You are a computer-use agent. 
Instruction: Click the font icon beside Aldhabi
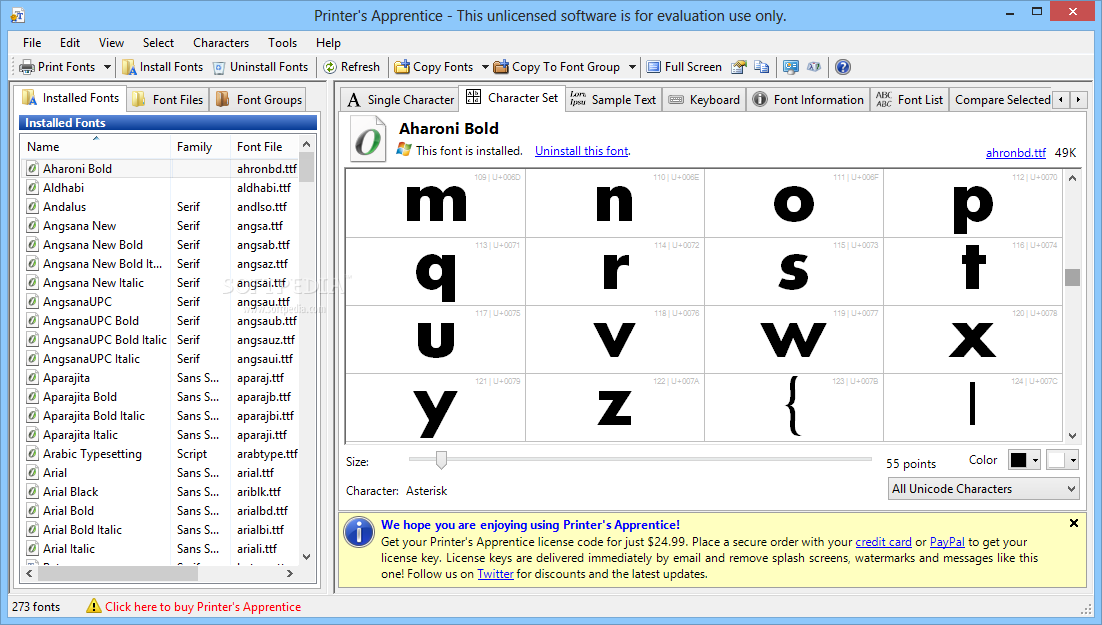point(32,188)
